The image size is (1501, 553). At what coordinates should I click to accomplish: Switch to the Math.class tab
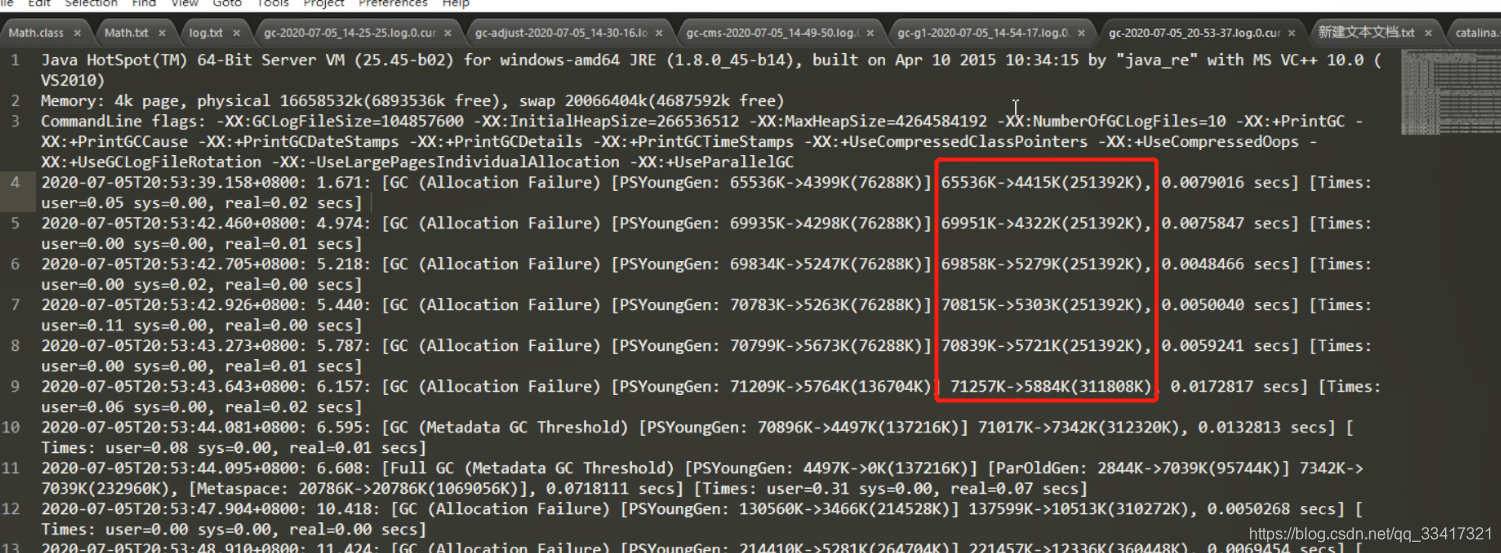pos(37,33)
